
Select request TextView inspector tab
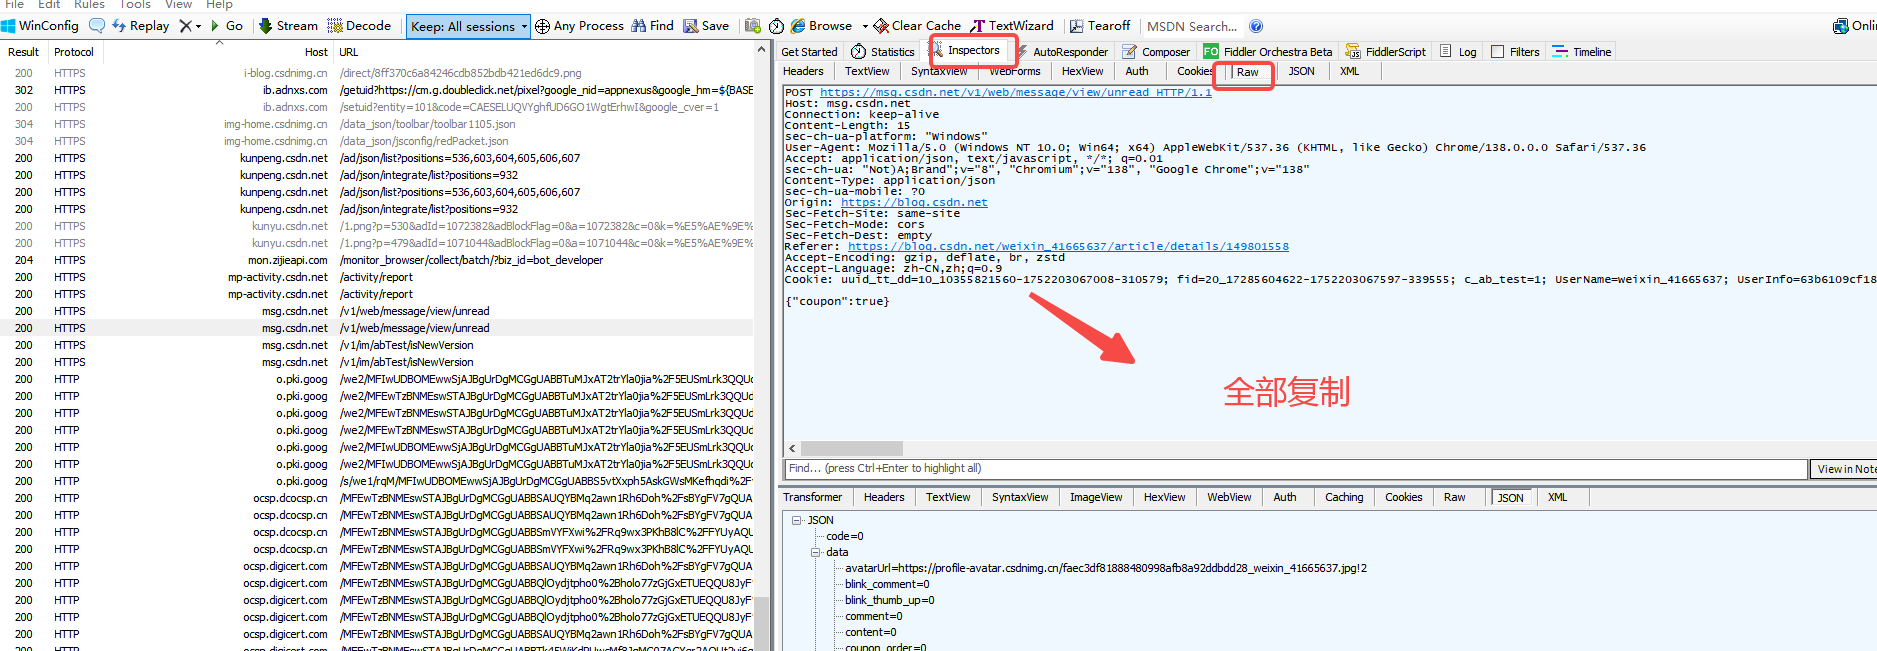[867, 71]
